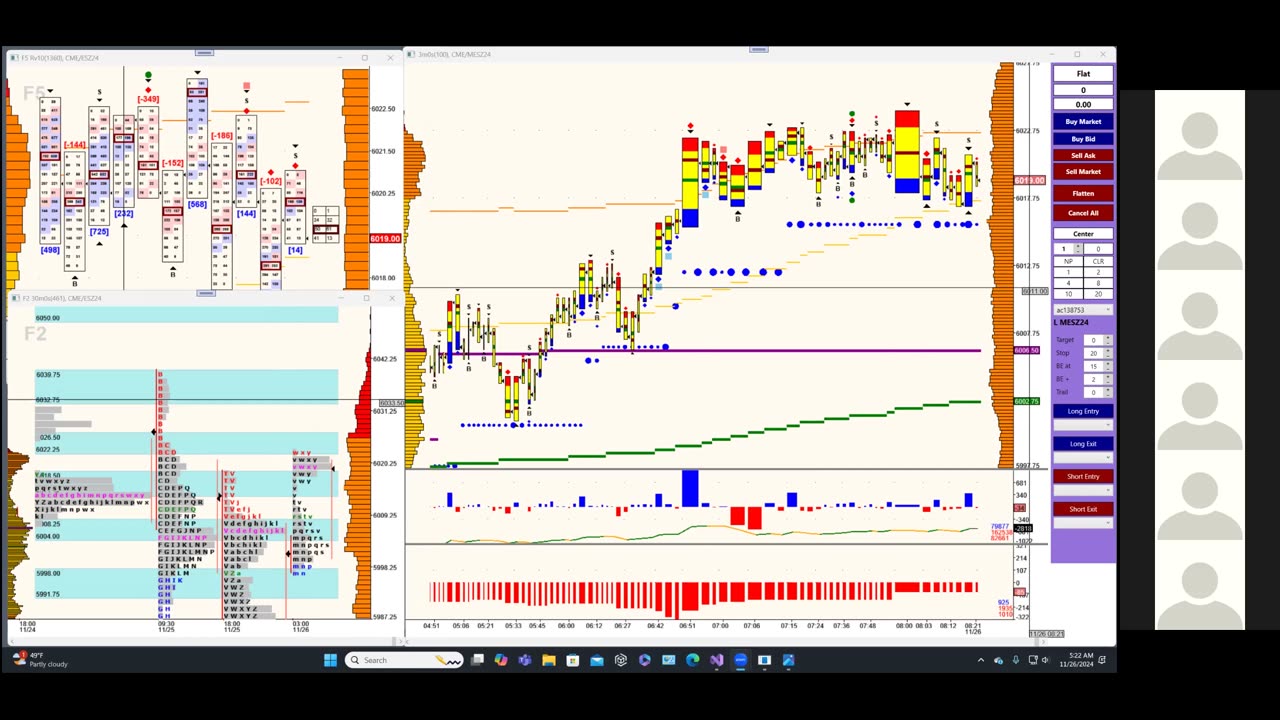Open File Explorer from the taskbar
The image size is (1280, 720).
(549, 660)
